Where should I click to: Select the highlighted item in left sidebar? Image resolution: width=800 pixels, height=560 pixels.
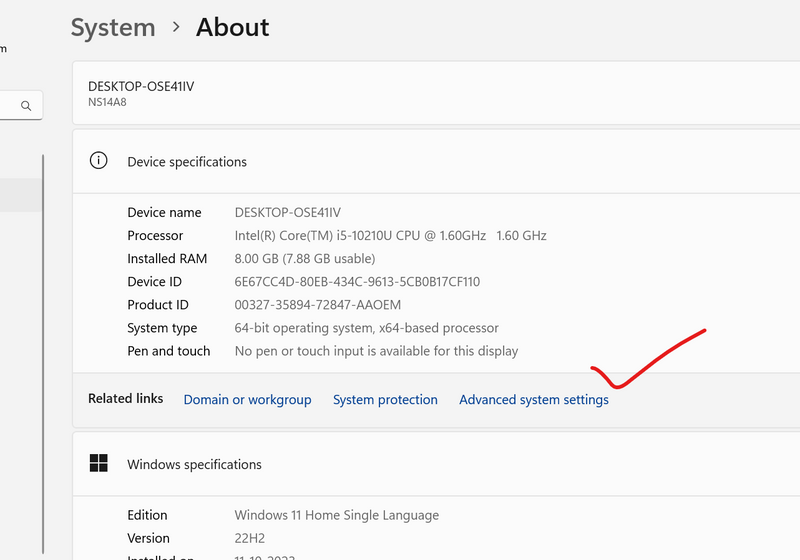[x=20, y=195]
